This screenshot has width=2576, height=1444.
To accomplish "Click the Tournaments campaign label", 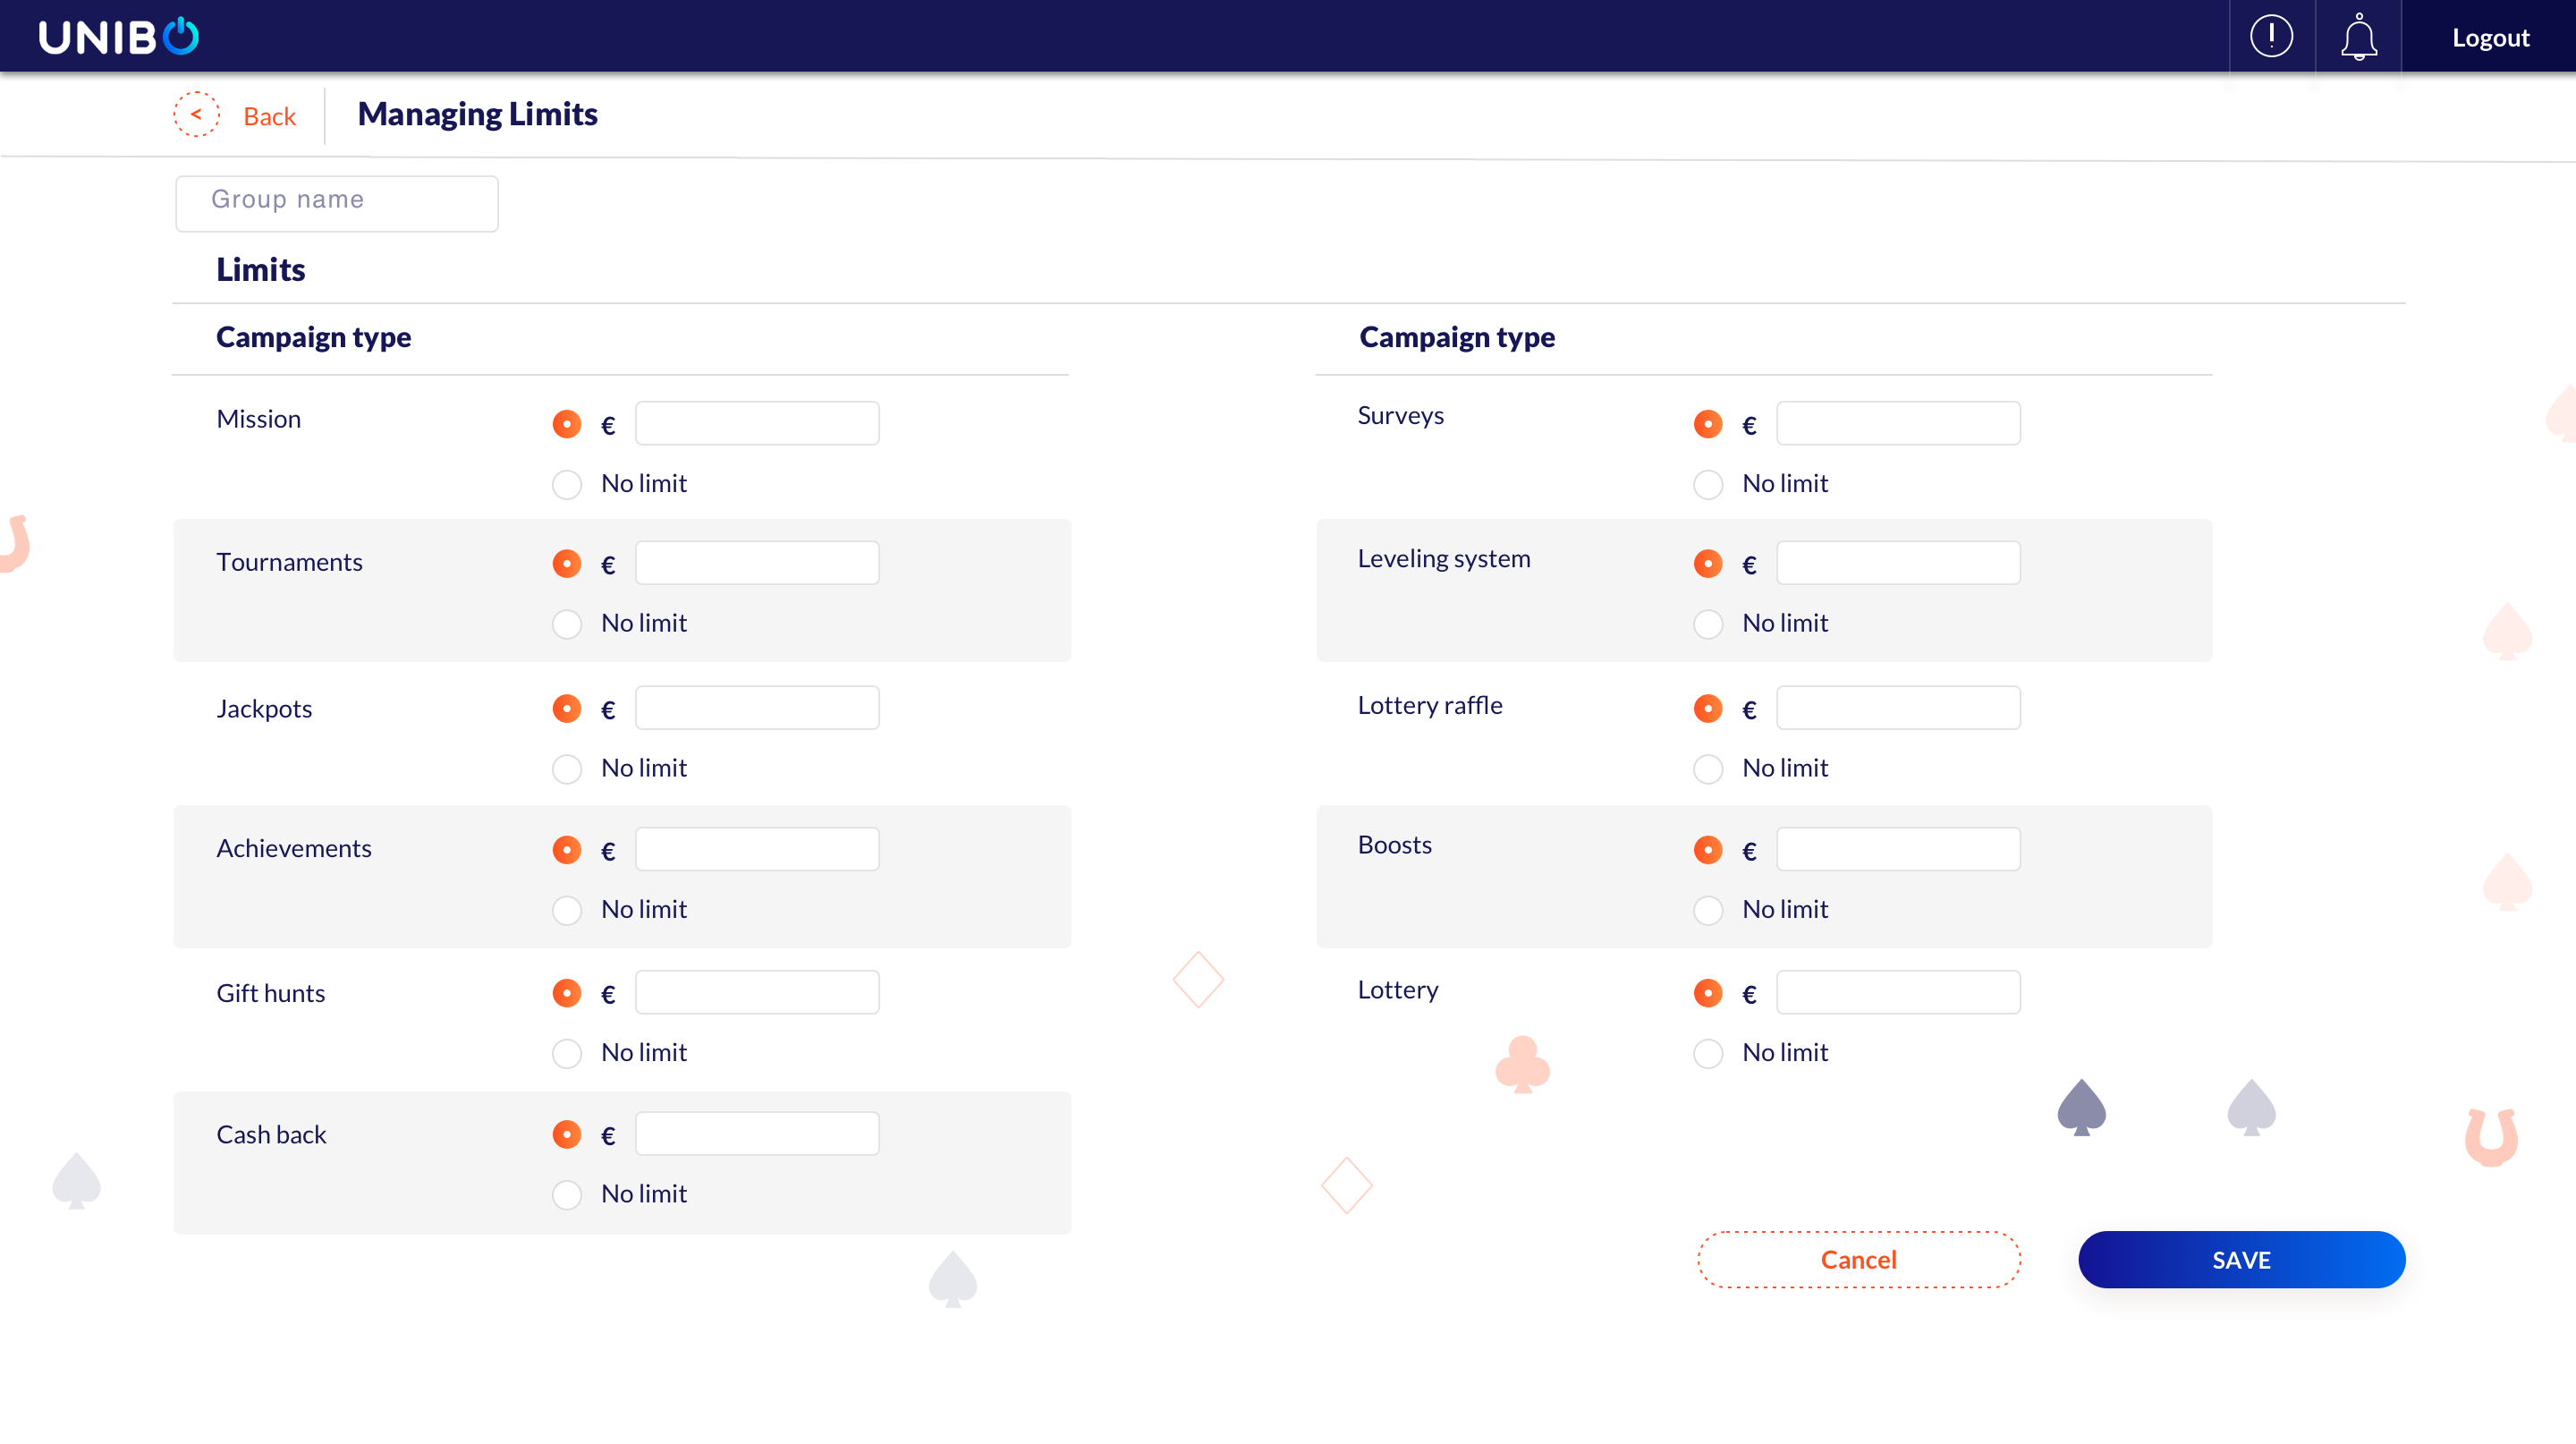I will (289, 562).
